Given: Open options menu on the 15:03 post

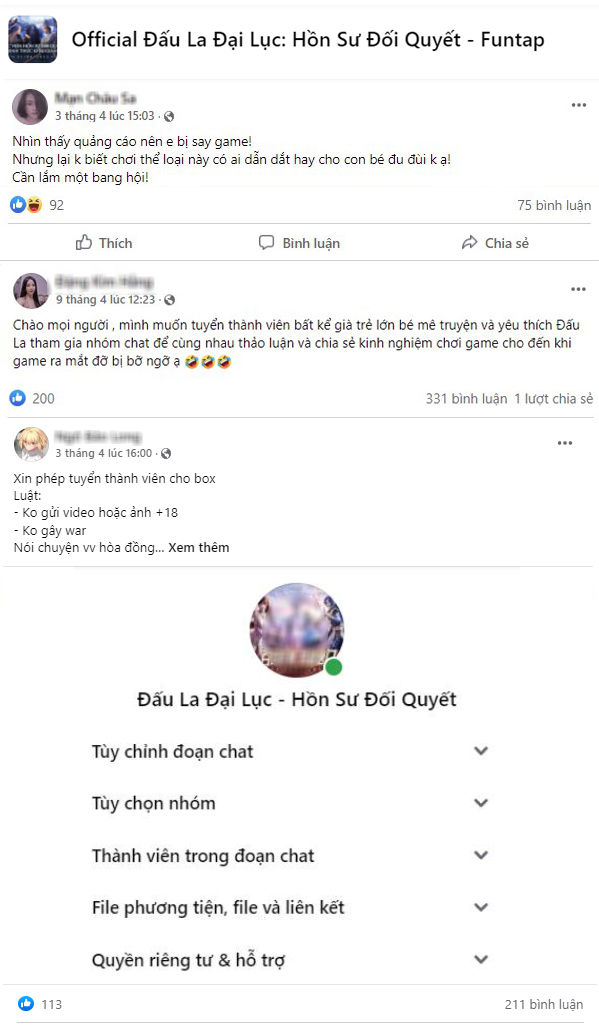Looking at the screenshot, I should coord(579,105).
